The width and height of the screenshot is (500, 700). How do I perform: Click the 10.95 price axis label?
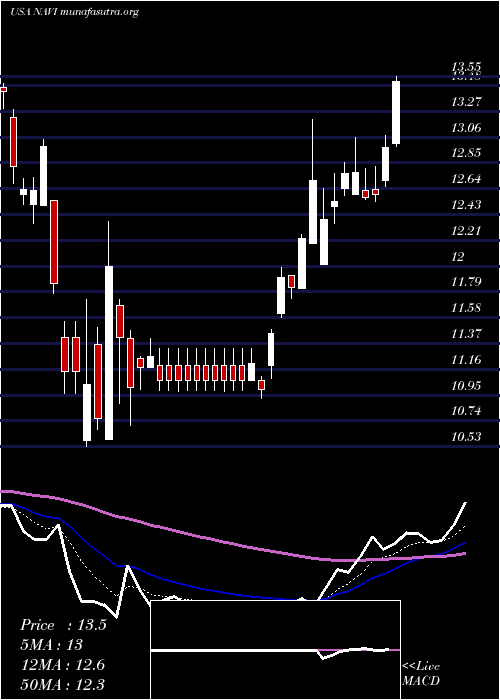tap(466, 386)
